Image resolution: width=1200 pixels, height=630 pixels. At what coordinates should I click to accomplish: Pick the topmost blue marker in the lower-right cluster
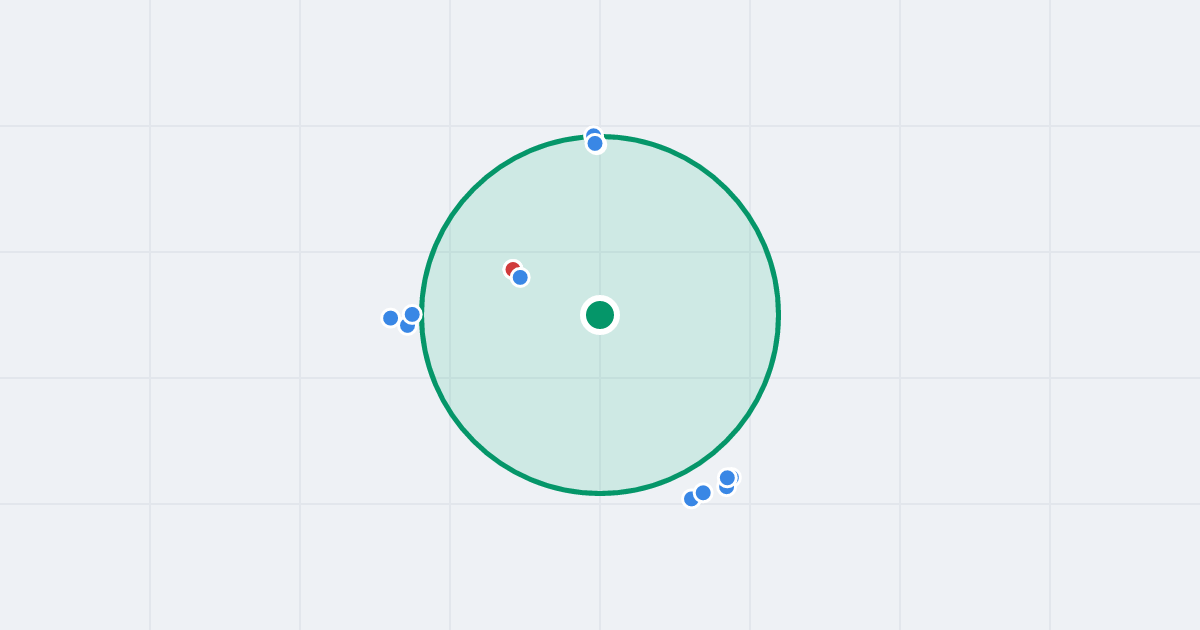pos(728,478)
